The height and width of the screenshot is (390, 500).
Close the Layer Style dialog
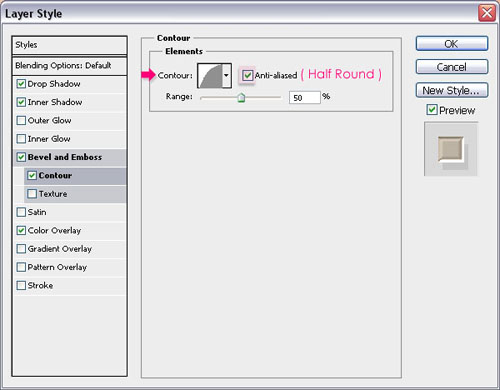[487, 13]
